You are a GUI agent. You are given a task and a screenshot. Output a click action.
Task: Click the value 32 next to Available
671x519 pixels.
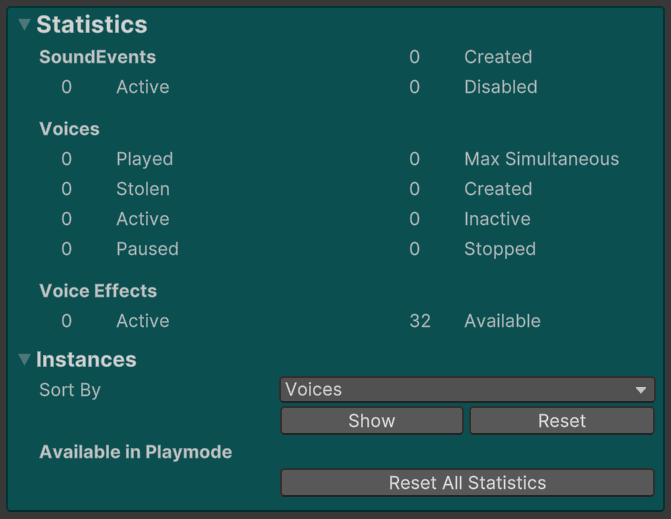420,321
